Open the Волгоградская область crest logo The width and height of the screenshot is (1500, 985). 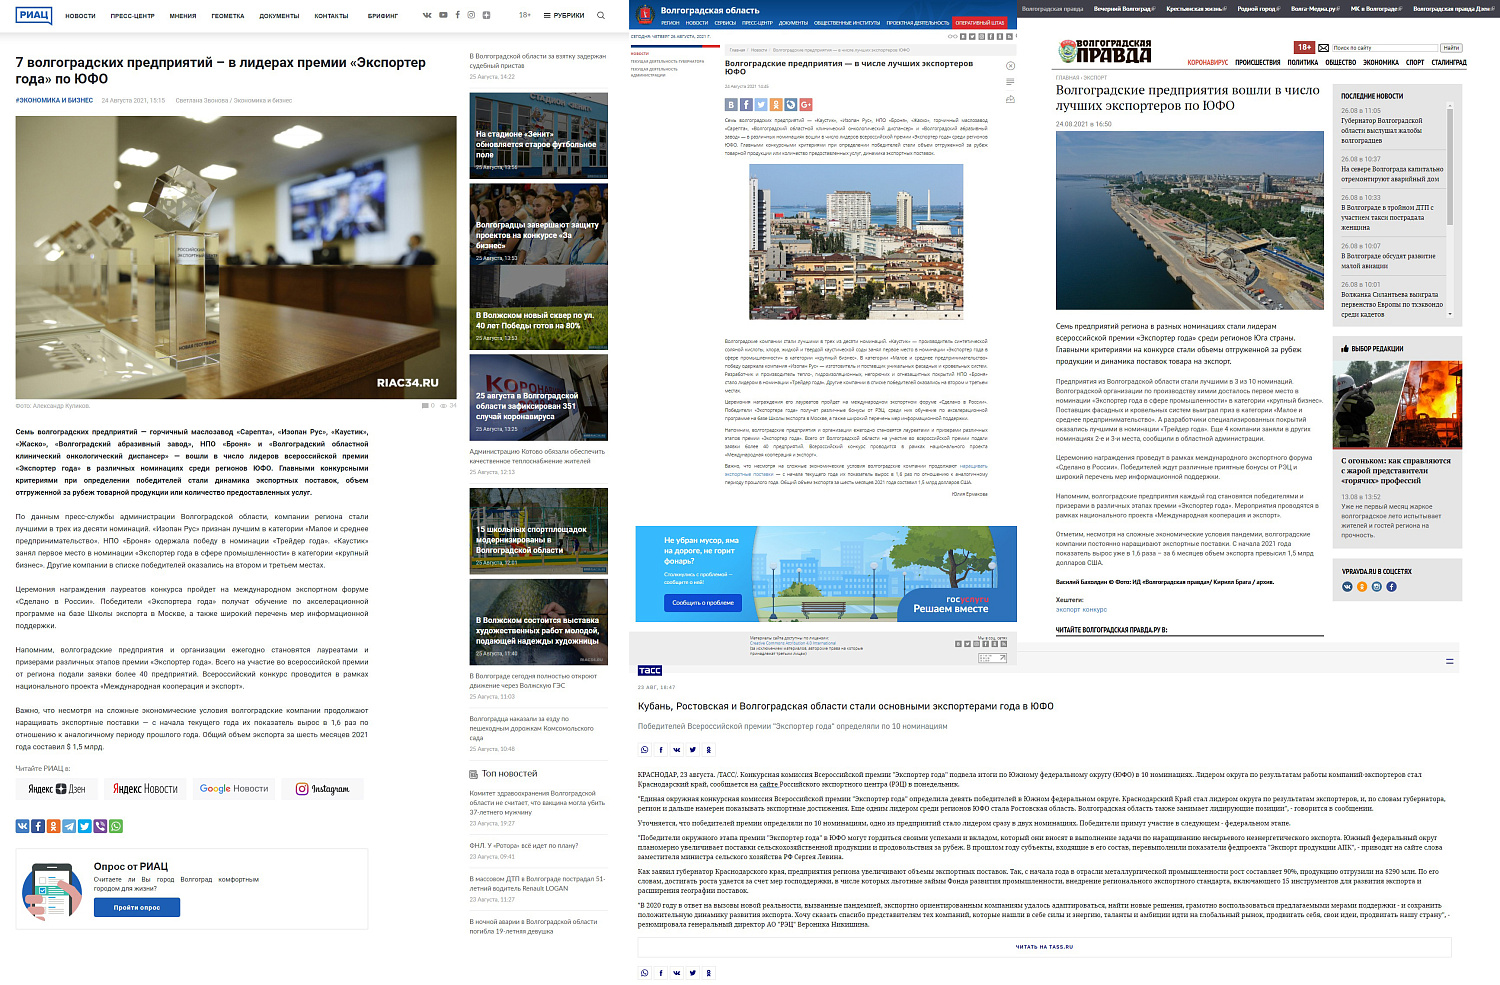tap(645, 14)
